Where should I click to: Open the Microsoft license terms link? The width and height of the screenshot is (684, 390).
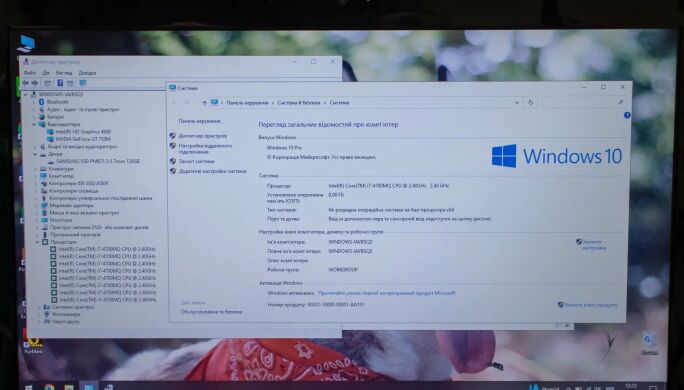[386, 293]
